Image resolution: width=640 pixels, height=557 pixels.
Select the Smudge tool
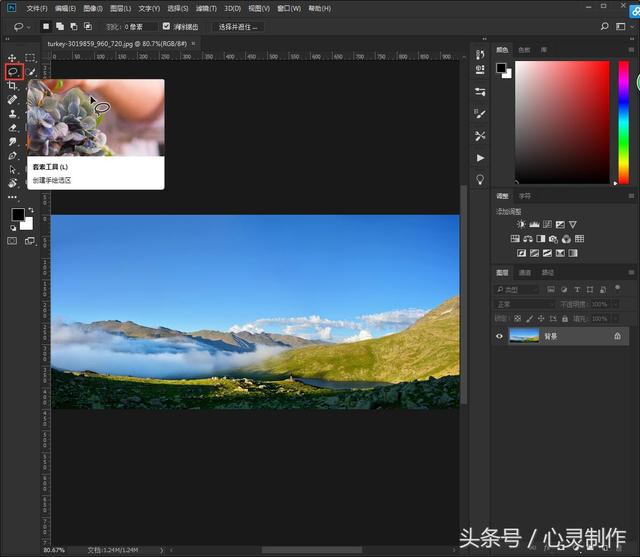tap(12, 142)
